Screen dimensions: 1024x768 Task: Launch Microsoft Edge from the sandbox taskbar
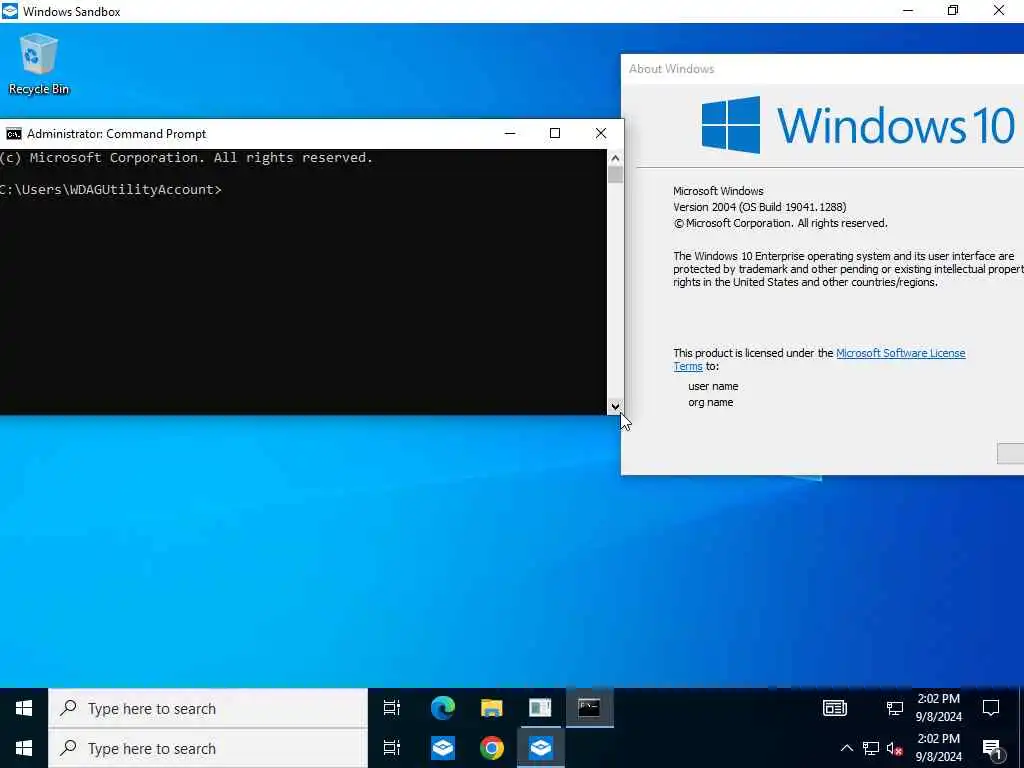pos(443,708)
